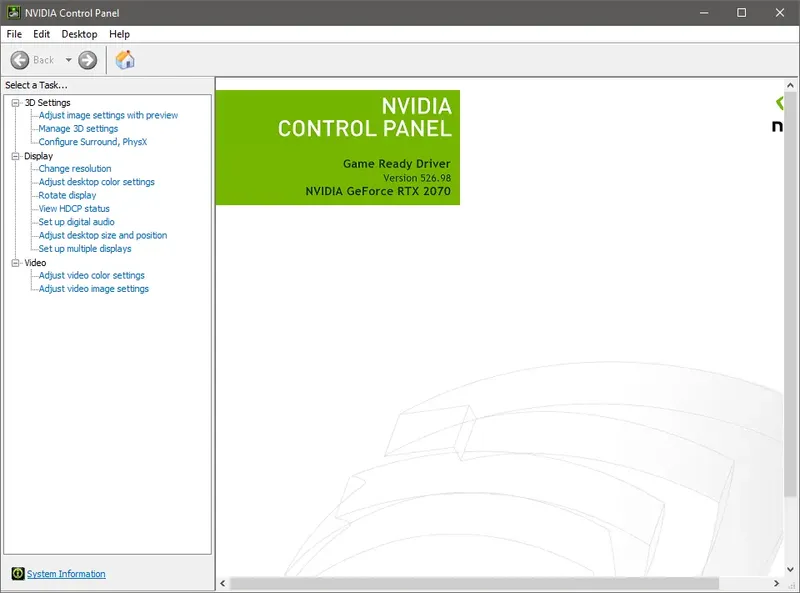Viewport: 800px width, 593px height.
Task: Maximize the NVIDIA Control Panel window
Action: click(742, 13)
